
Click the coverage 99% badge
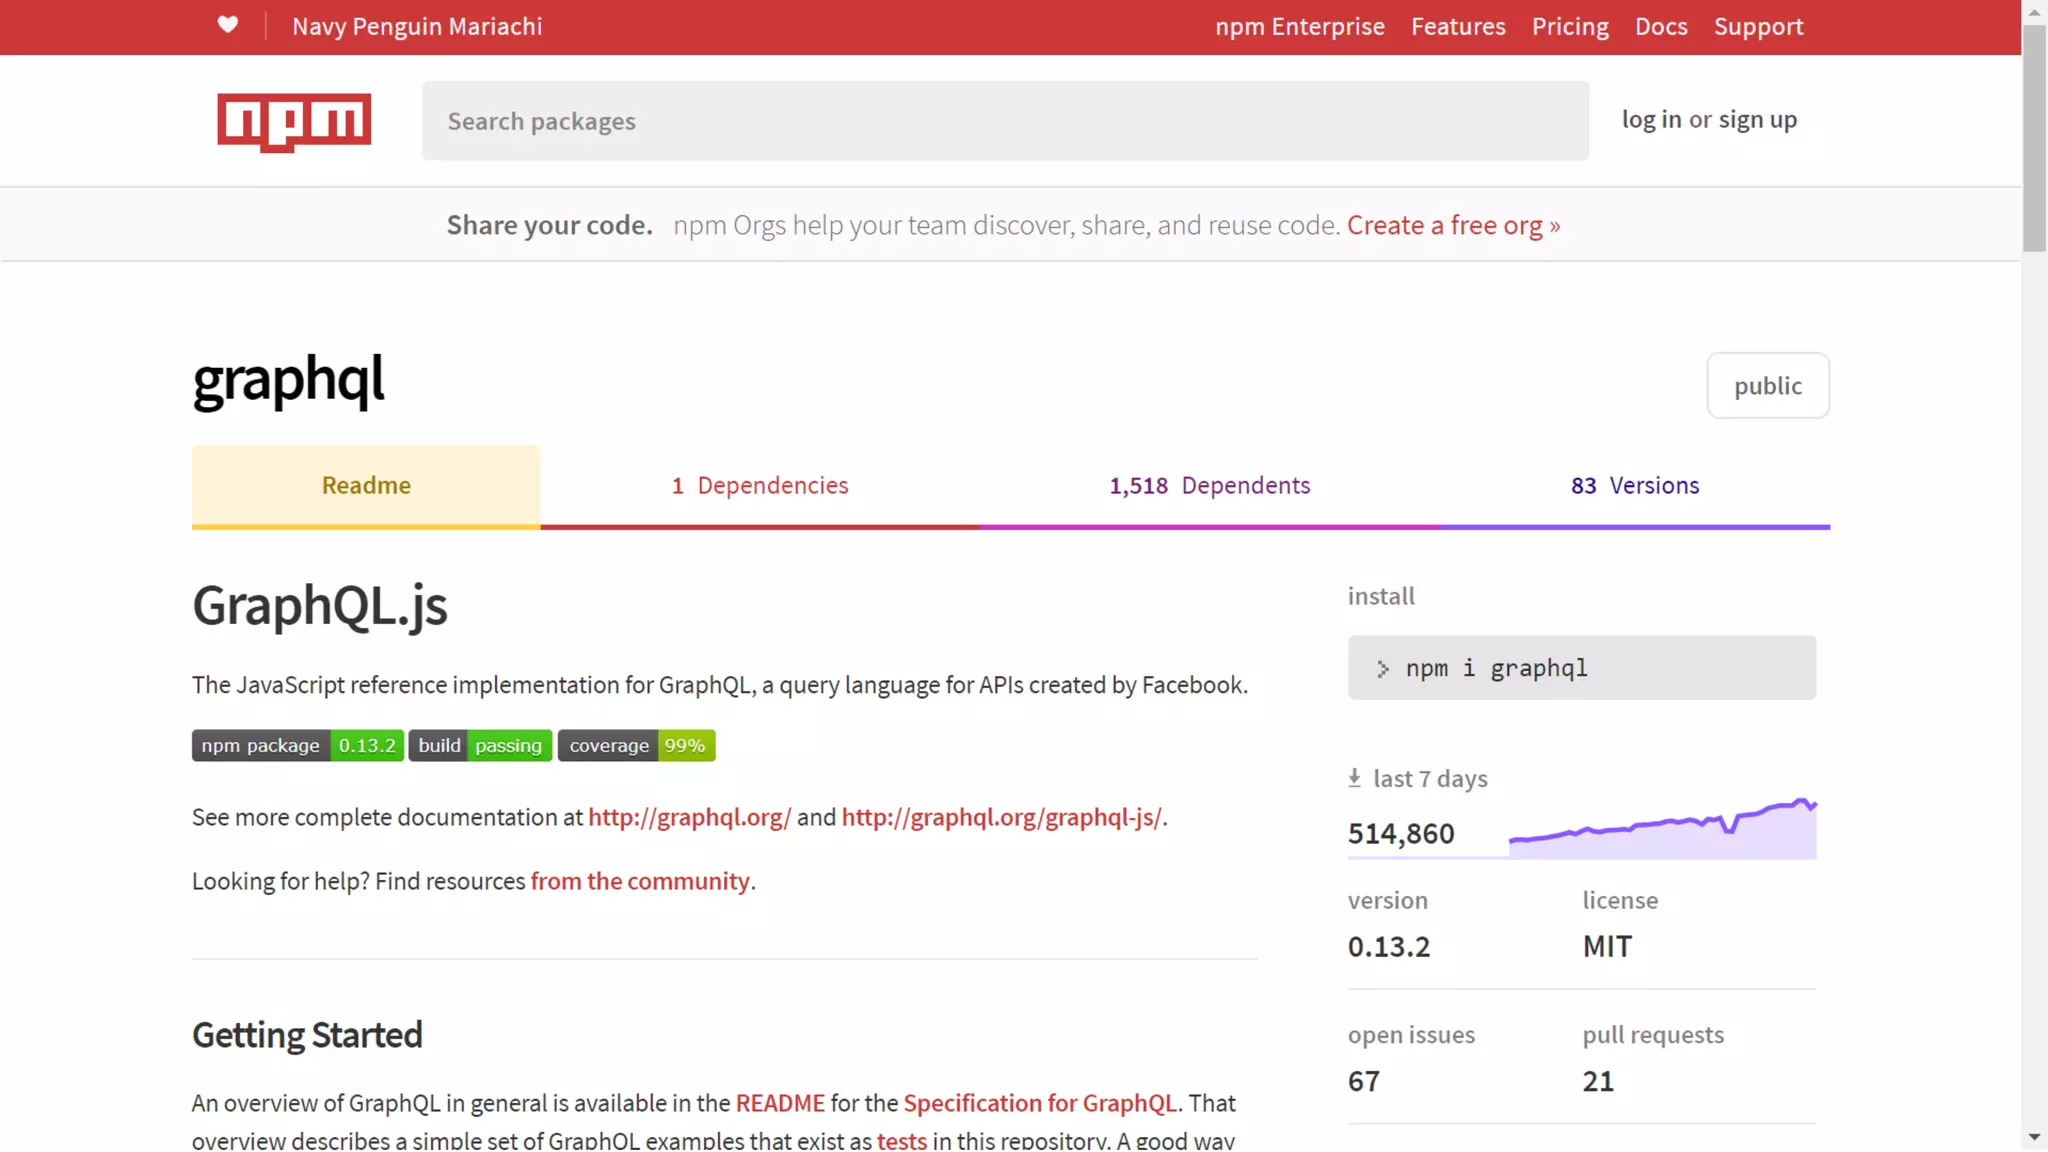point(636,745)
